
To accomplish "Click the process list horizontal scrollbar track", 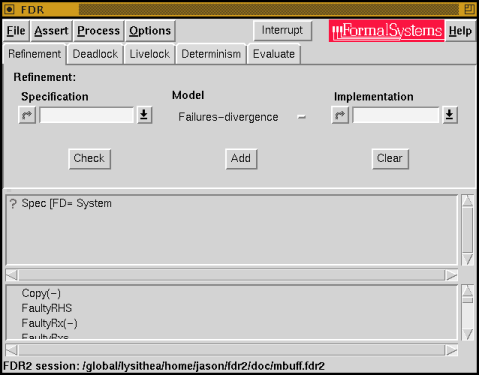I will [x=232, y=350].
